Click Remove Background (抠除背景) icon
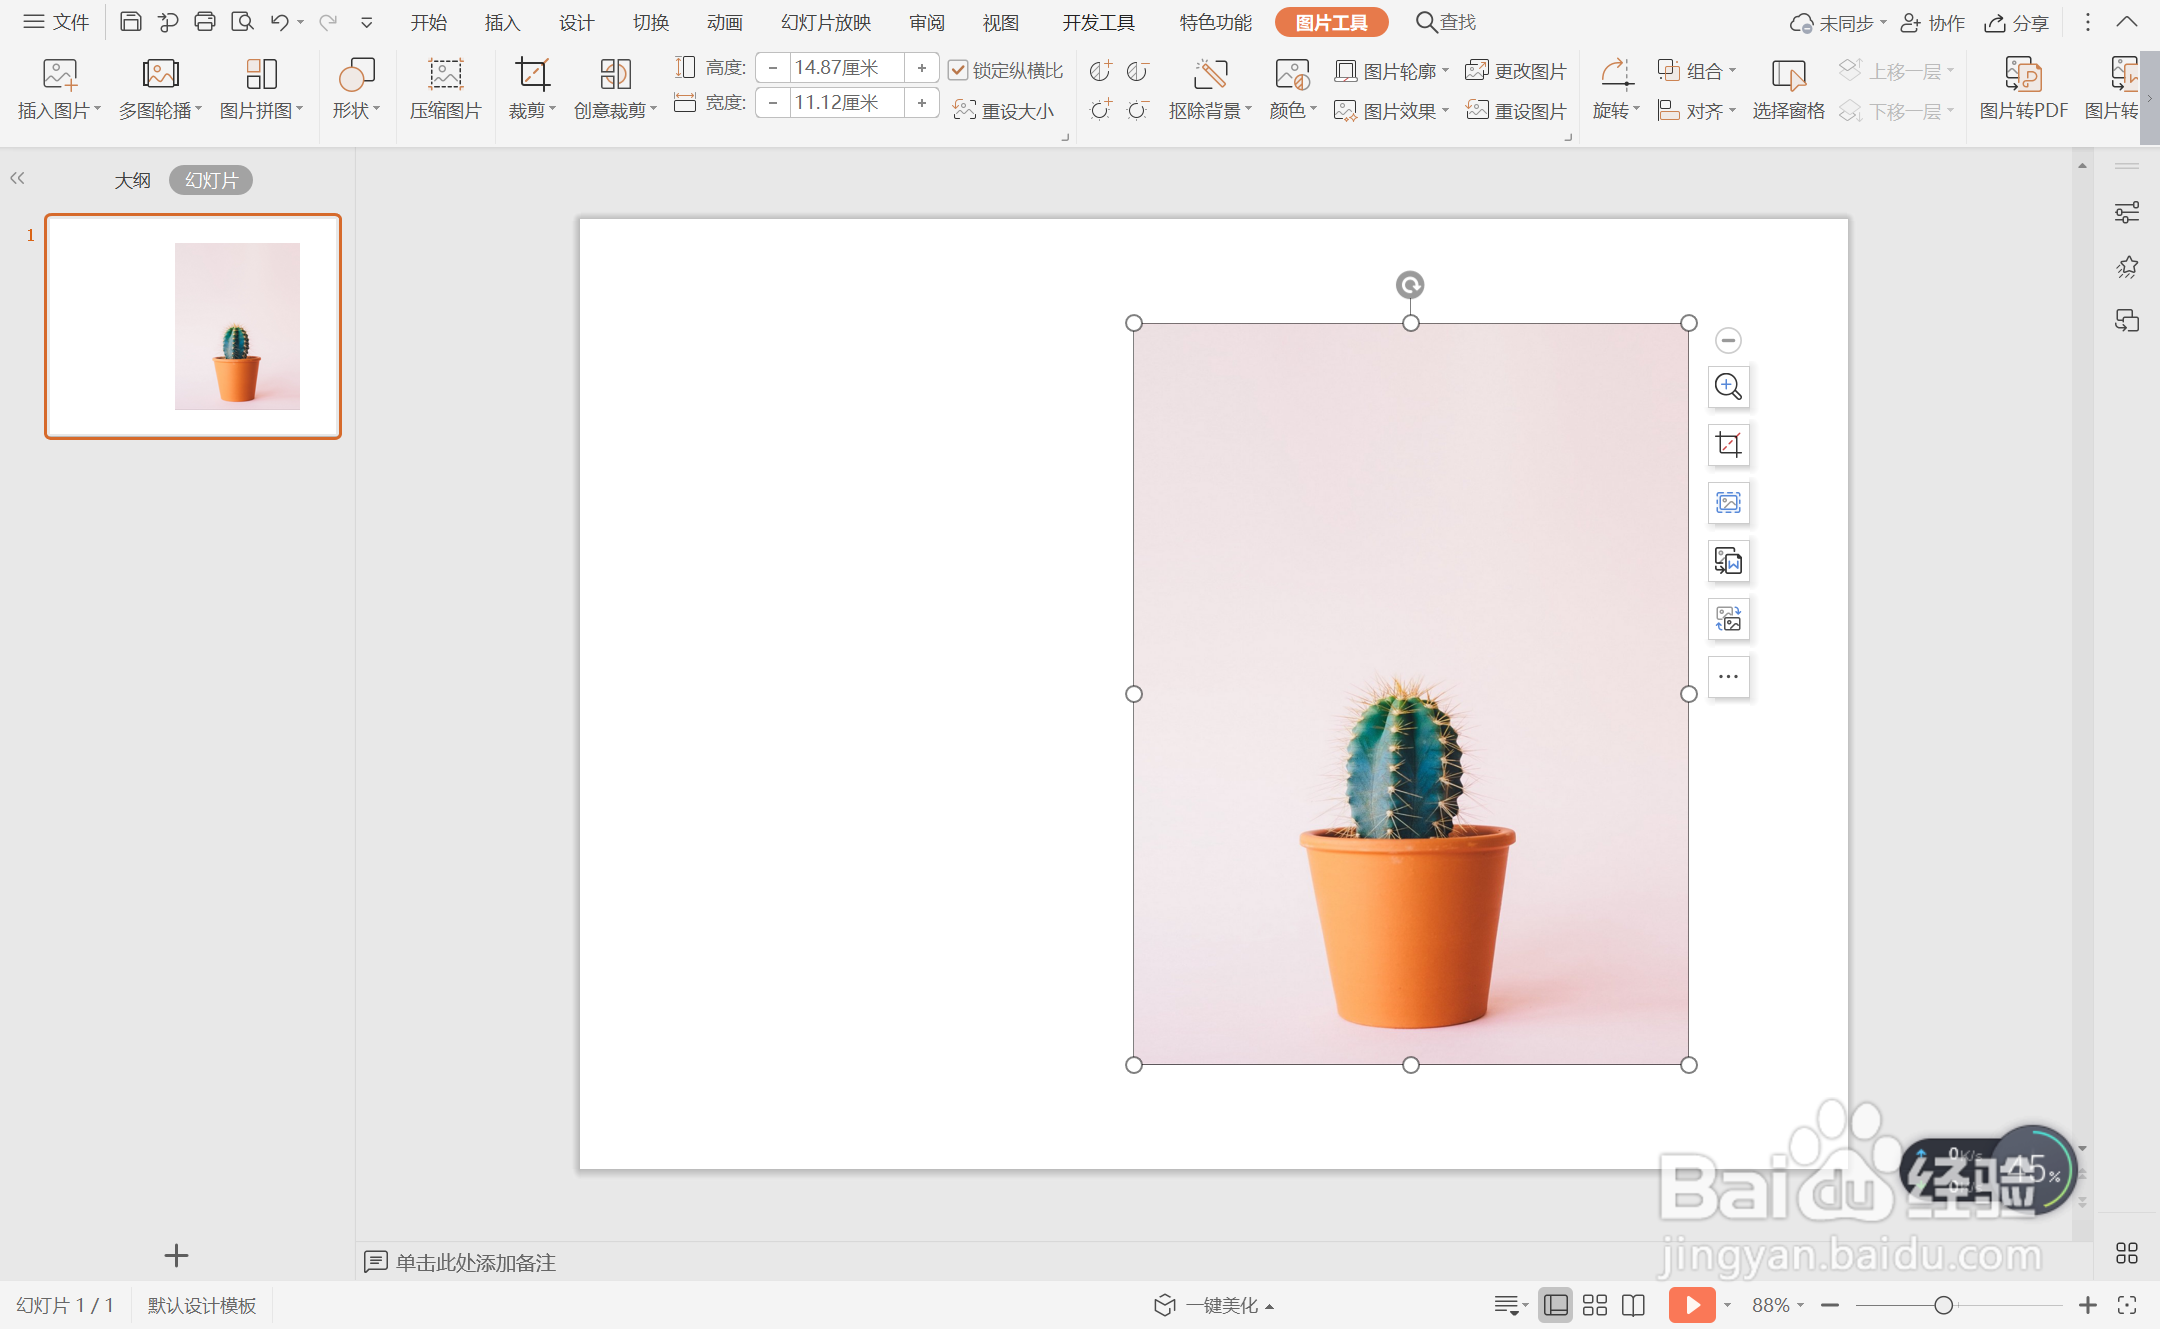The width and height of the screenshot is (2160, 1329). (x=1209, y=75)
